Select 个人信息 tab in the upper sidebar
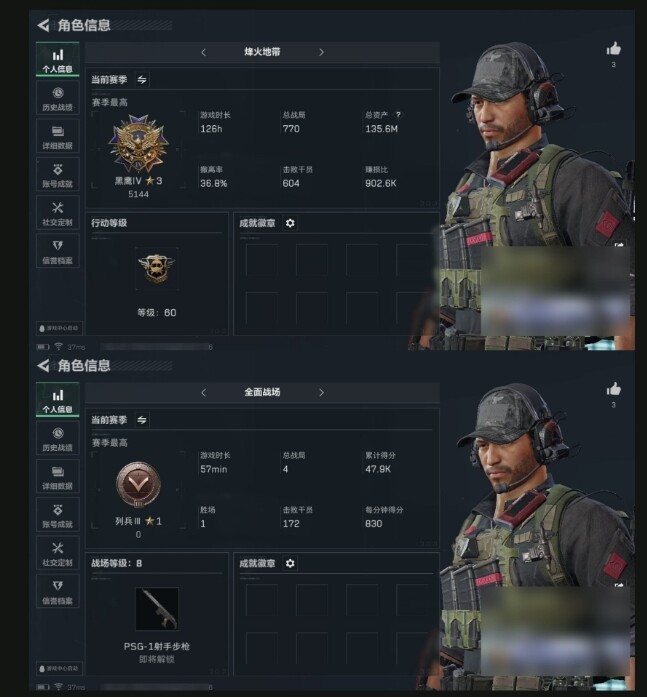This screenshot has width=647, height=697. [58, 60]
